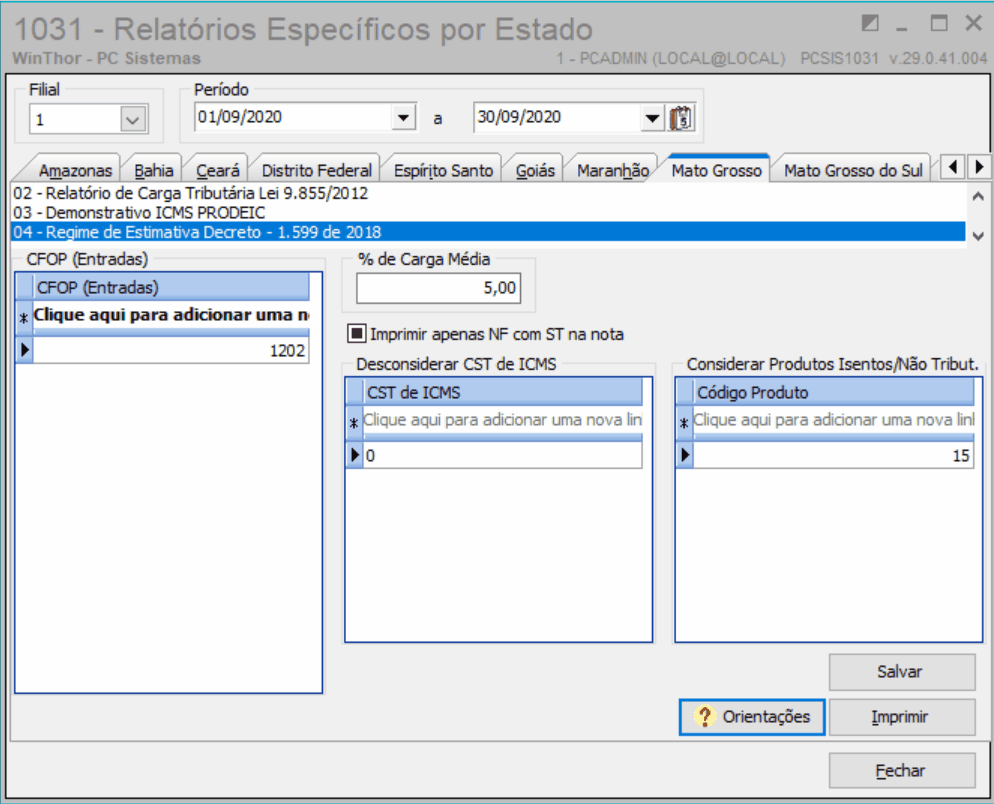Image resolution: width=994 pixels, height=804 pixels.
Task: Switch to the Amazonas tab
Action: coord(75,171)
